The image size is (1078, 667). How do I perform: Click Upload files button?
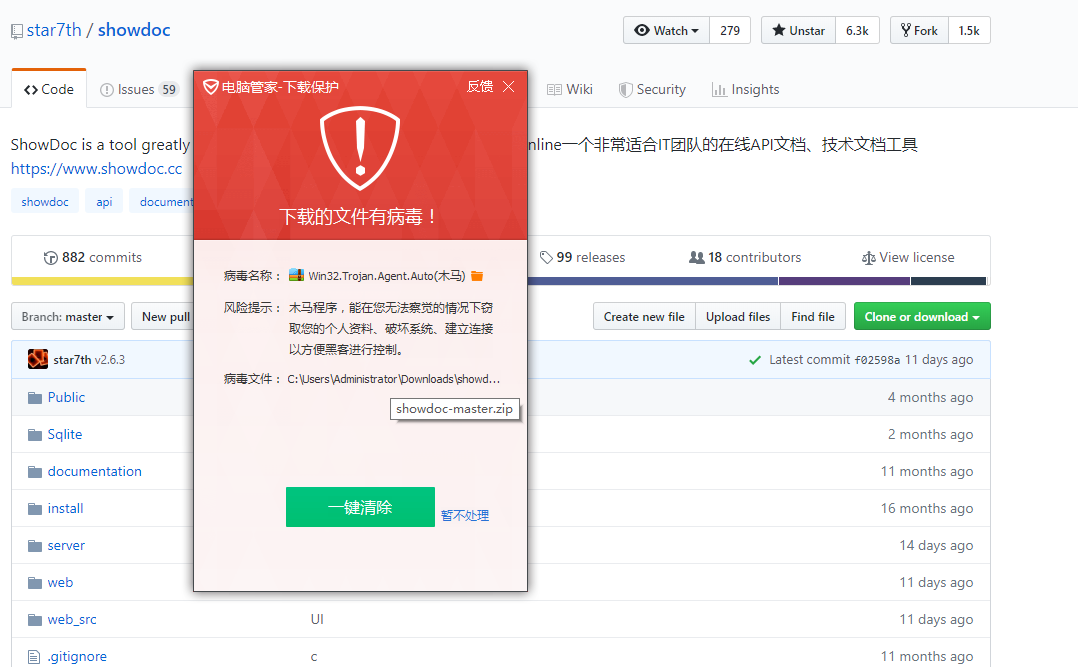(x=738, y=316)
